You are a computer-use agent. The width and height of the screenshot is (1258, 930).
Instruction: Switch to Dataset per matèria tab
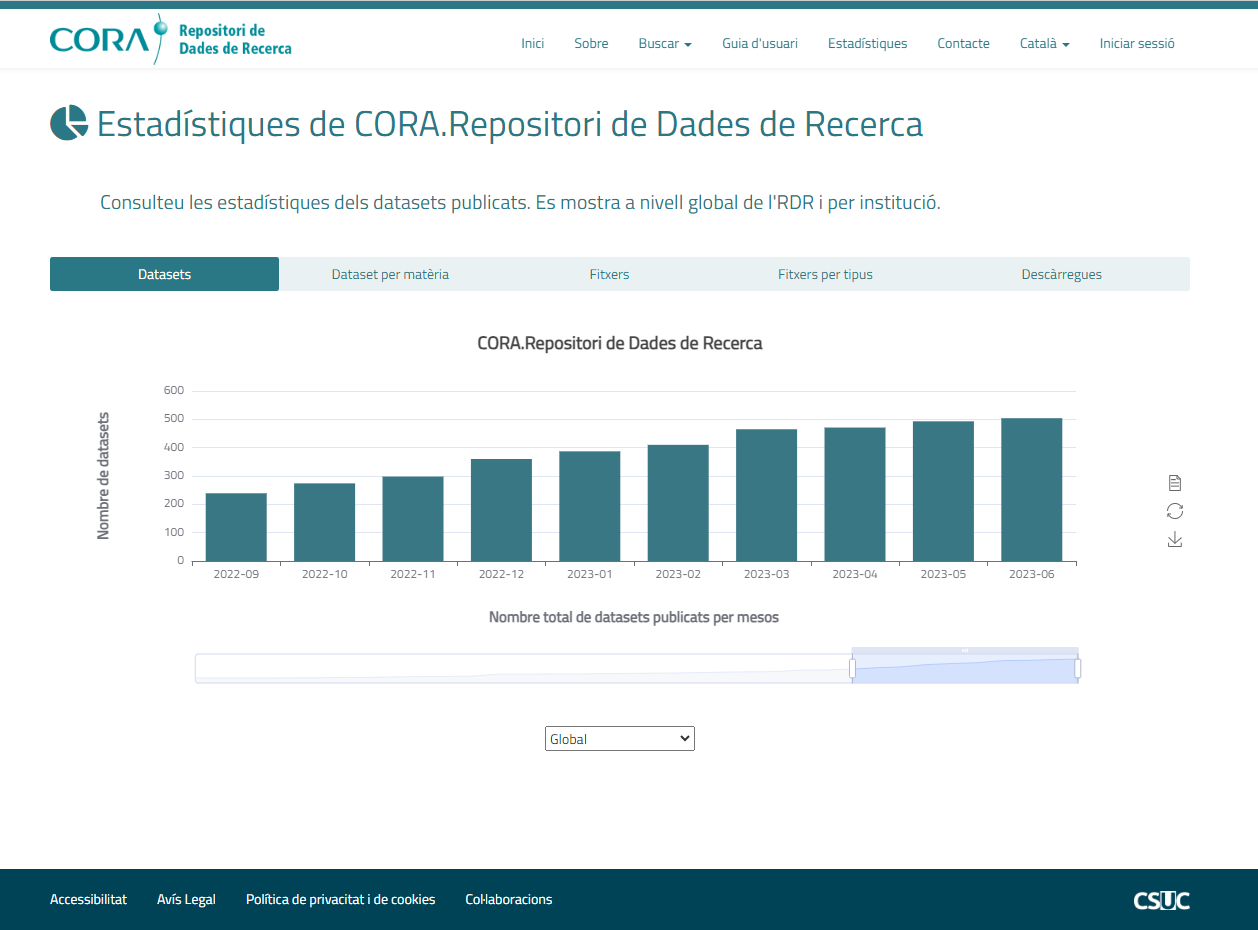pyautogui.click(x=390, y=274)
